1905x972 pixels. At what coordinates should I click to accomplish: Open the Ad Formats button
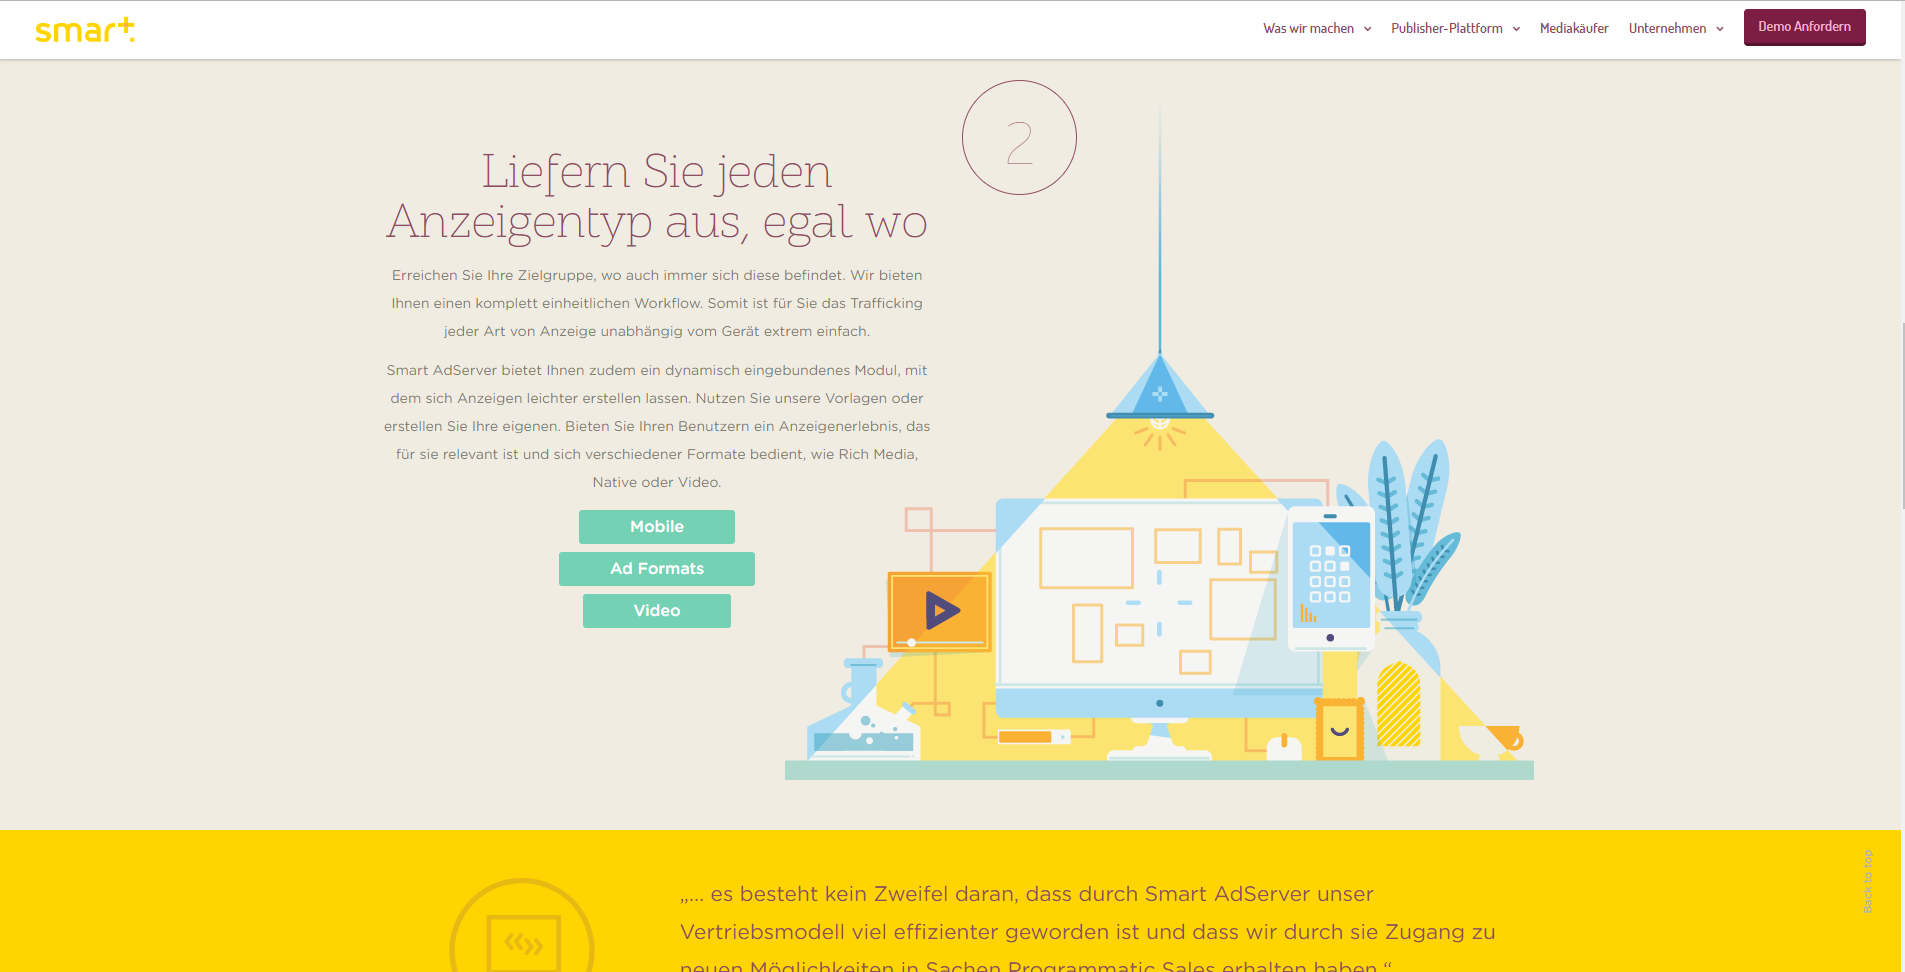point(657,569)
